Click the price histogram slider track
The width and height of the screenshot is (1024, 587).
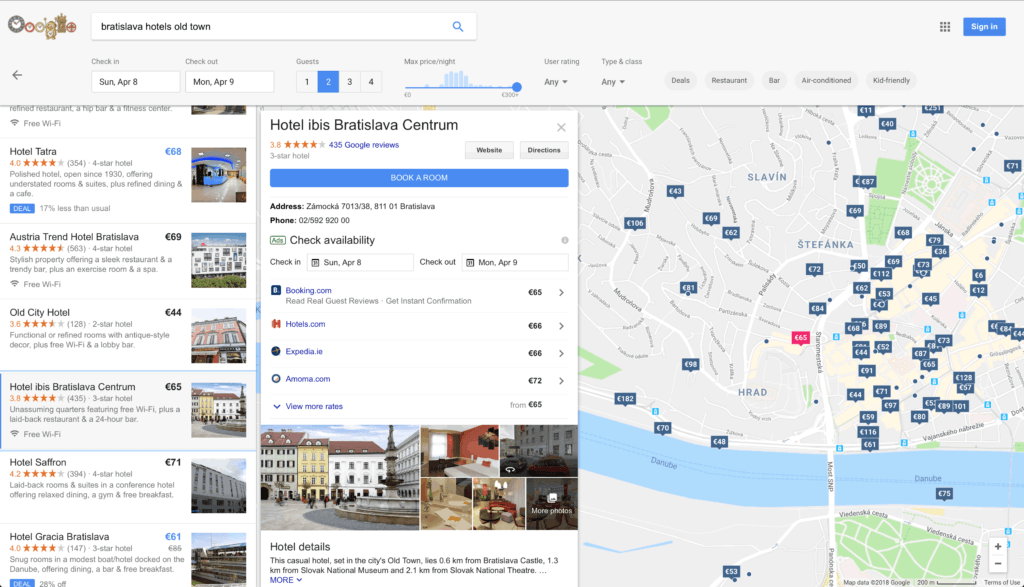click(460, 87)
